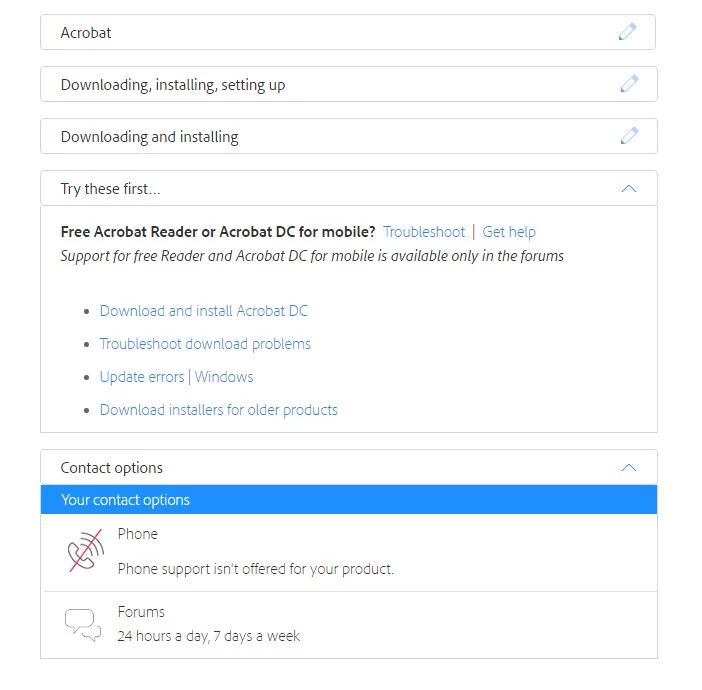Image resolution: width=702 pixels, height=690 pixels.
Task: Collapse the Try these first section chevron
Action: (x=629, y=189)
